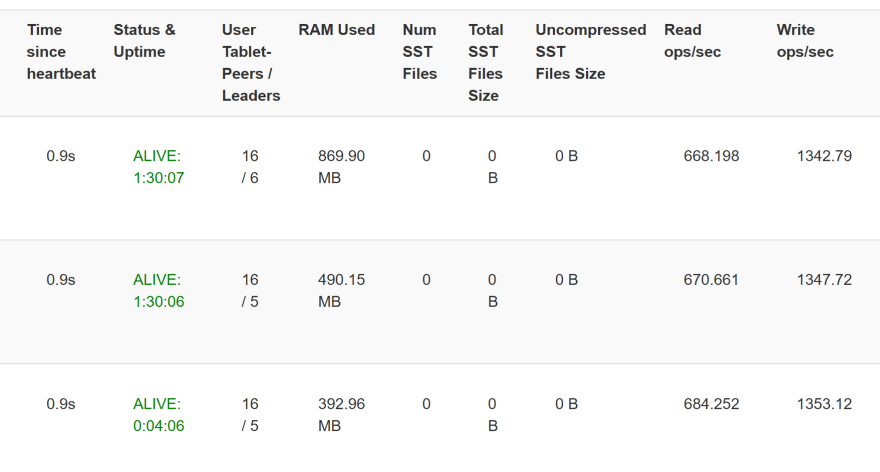Select the 'User Tablet-Peers / Leaders' header
The width and height of the screenshot is (880, 472).
pos(251,62)
